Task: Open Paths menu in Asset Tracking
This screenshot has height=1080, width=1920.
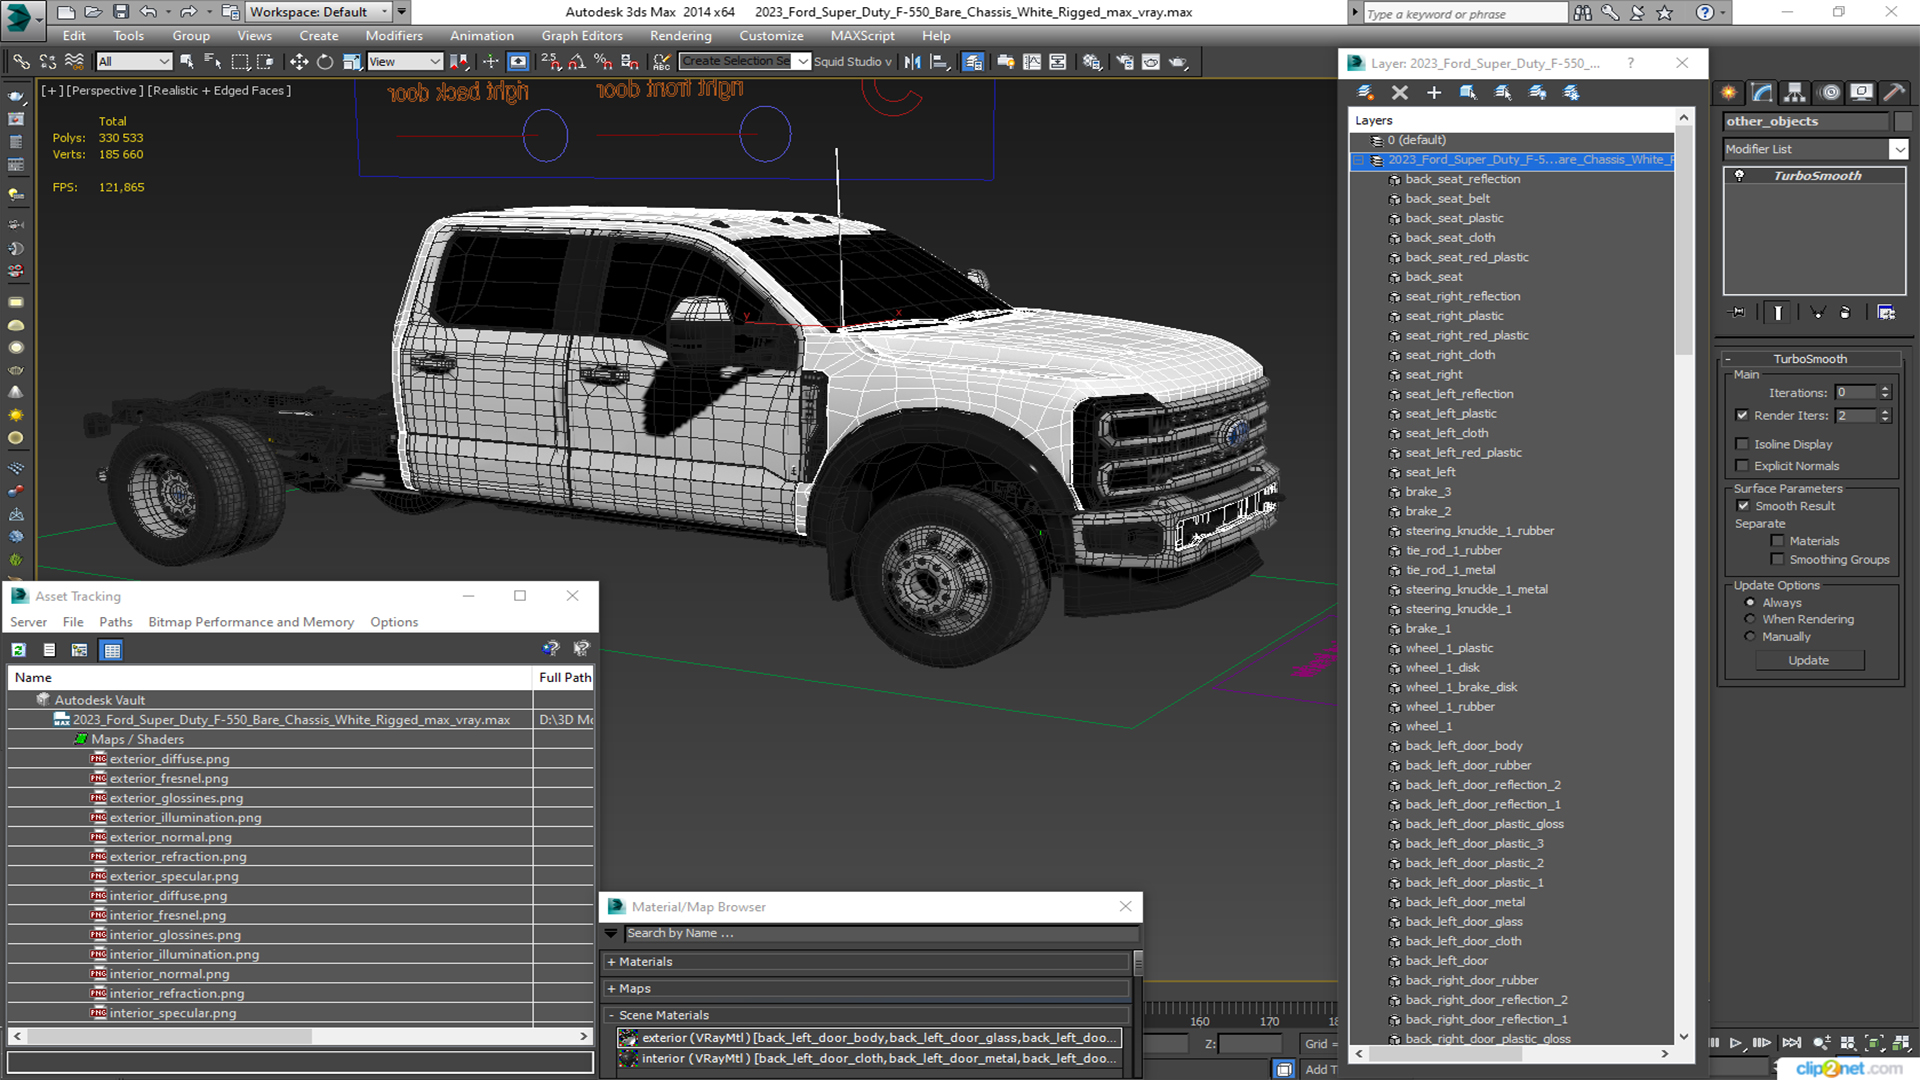Action: (x=116, y=622)
